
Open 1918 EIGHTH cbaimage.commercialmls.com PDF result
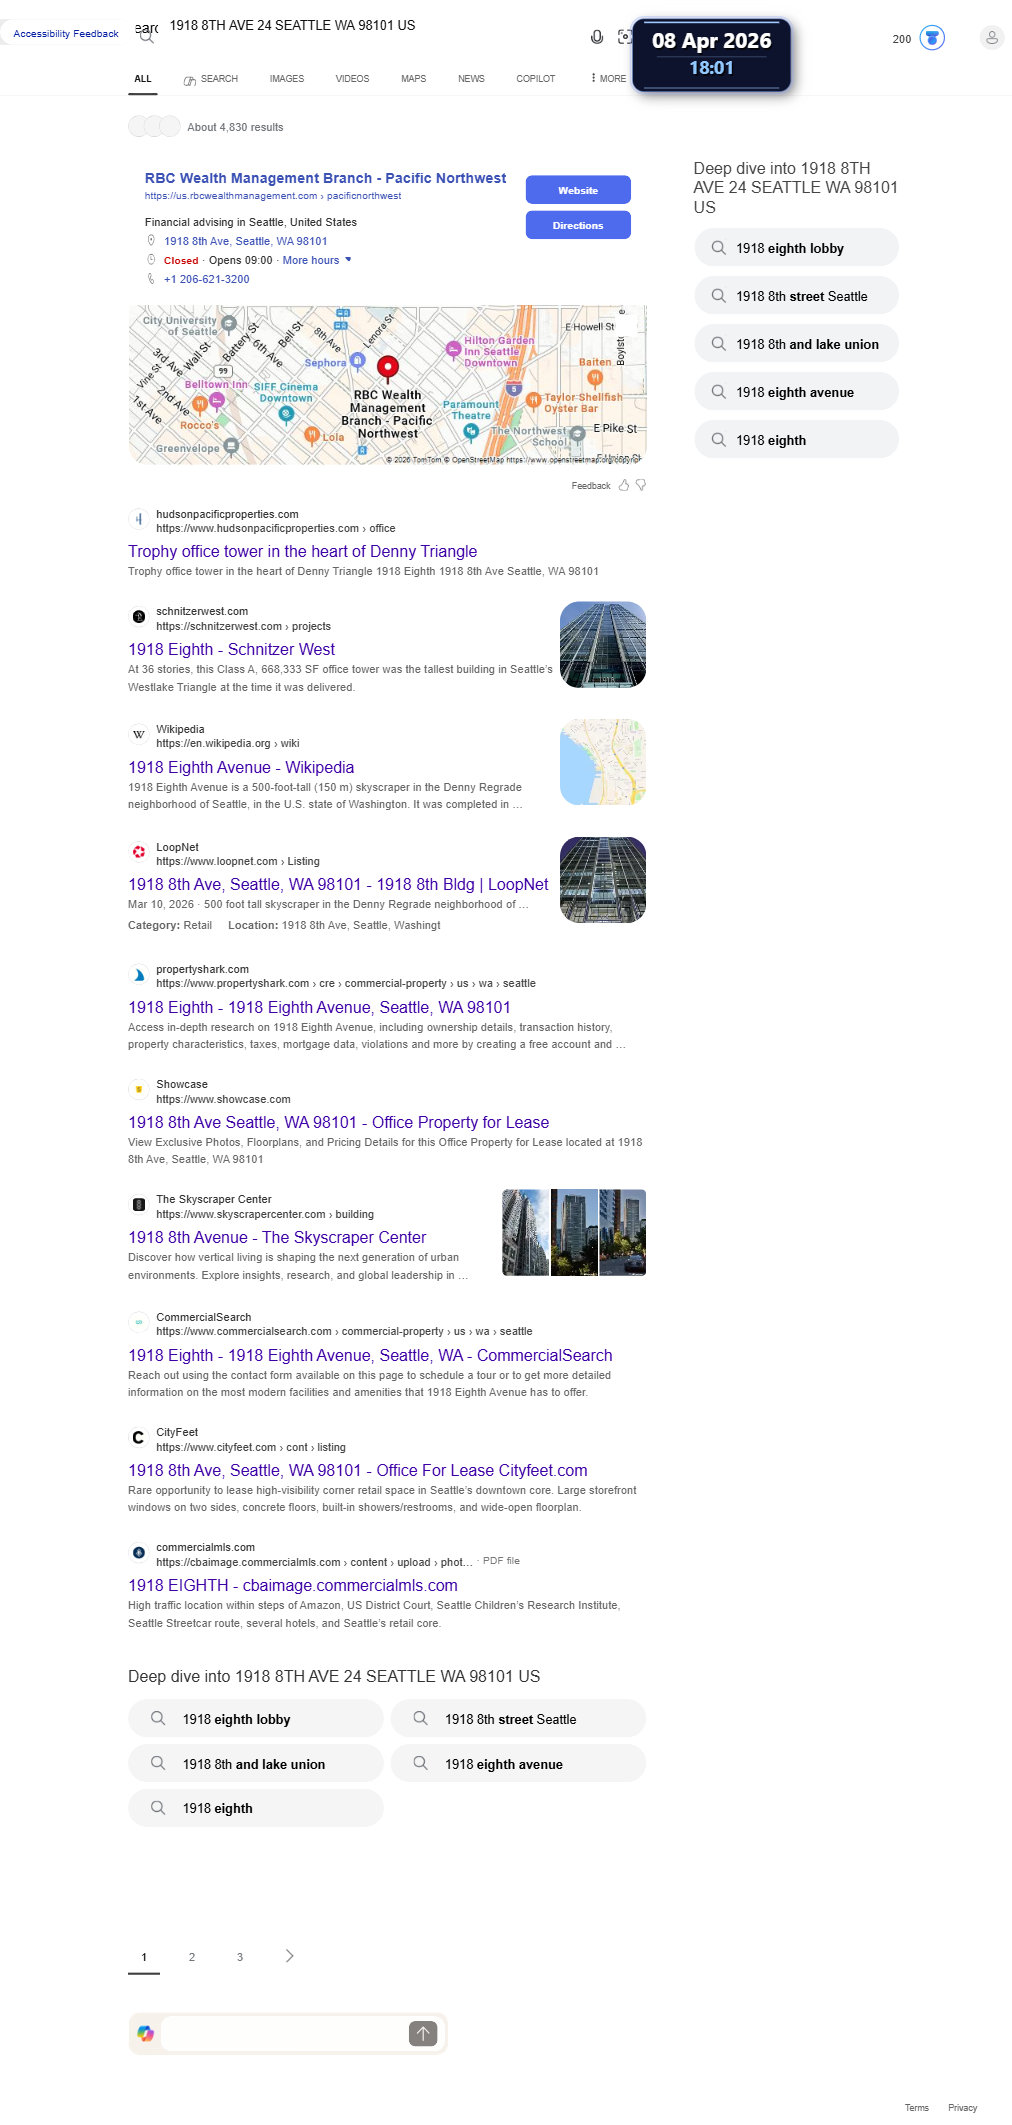click(x=293, y=1585)
